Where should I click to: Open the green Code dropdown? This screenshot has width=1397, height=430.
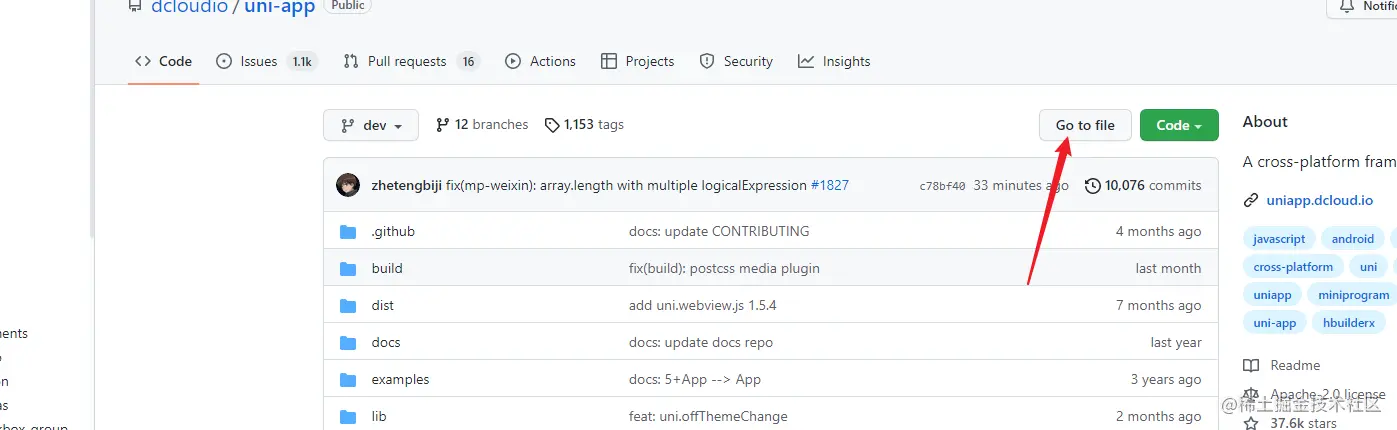[x=1179, y=126]
